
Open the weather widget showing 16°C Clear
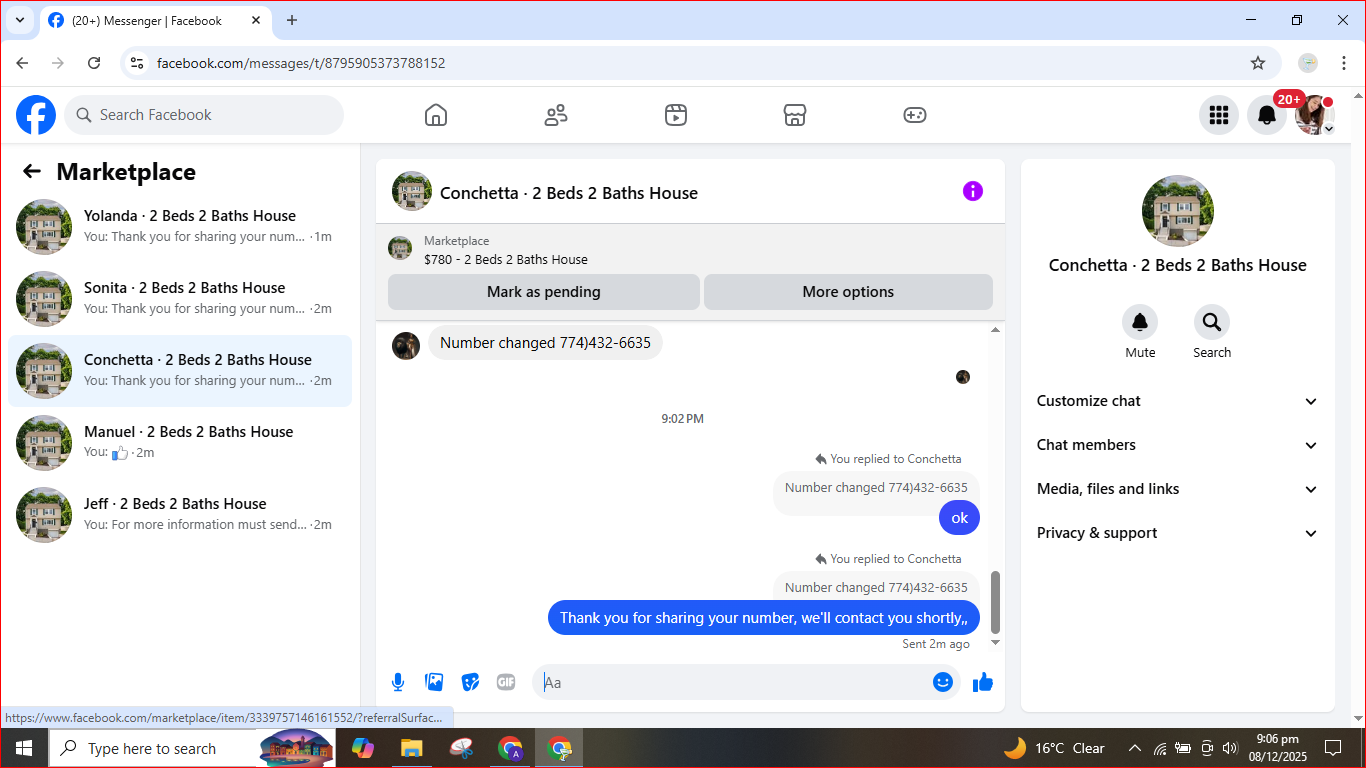[x=1054, y=748]
